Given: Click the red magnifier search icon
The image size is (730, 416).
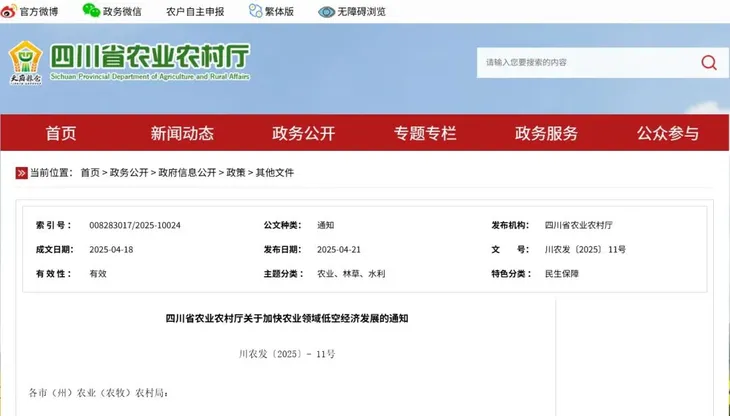Looking at the screenshot, I should (x=708, y=62).
